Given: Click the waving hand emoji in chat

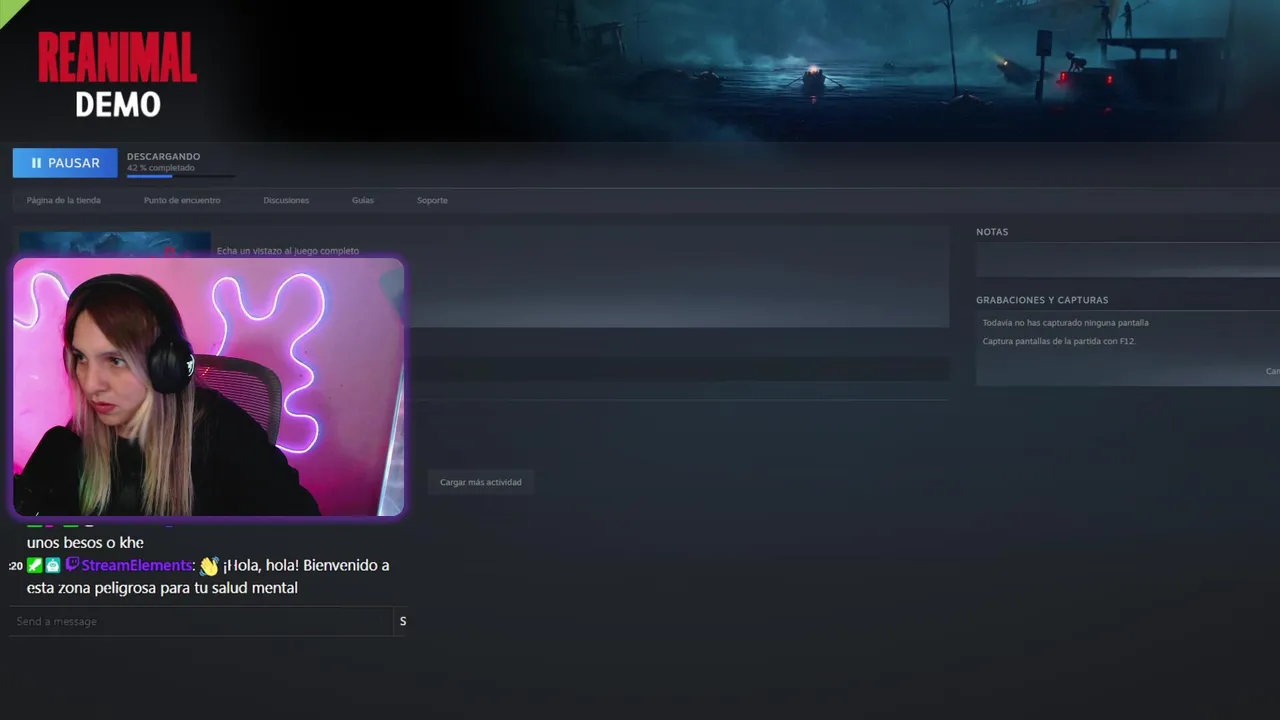Looking at the screenshot, I should [x=208, y=566].
